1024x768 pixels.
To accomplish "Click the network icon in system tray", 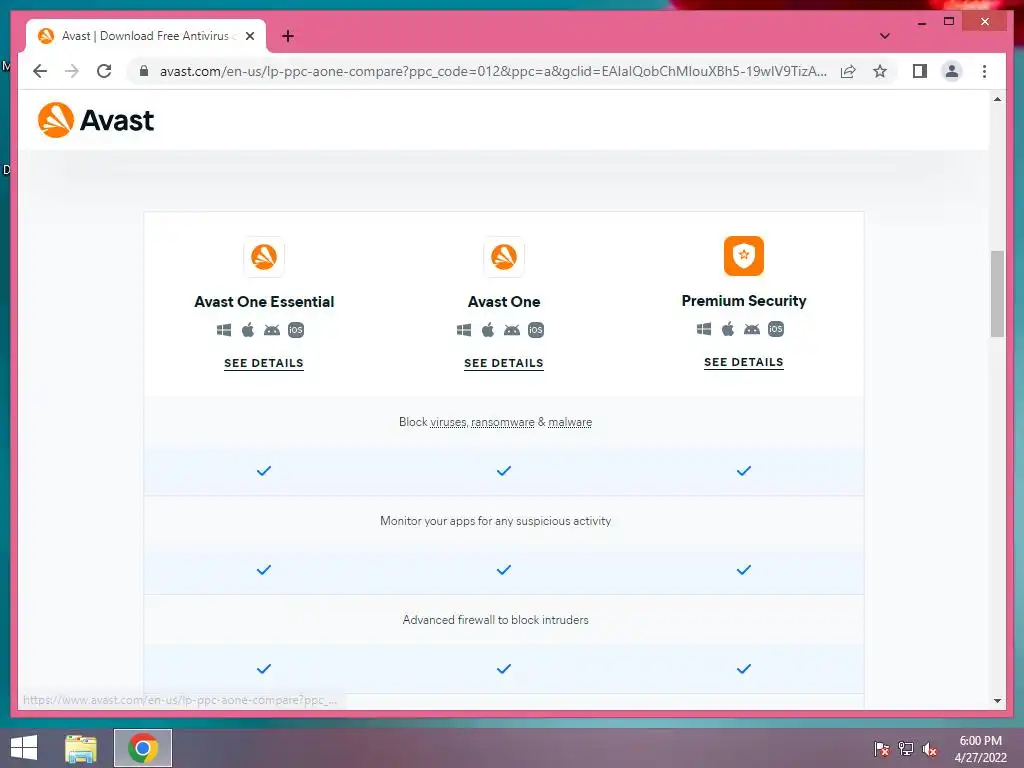I will point(906,749).
